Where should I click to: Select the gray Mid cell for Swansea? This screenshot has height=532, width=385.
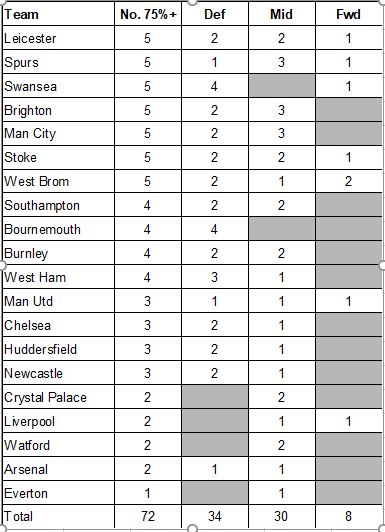point(282,86)
